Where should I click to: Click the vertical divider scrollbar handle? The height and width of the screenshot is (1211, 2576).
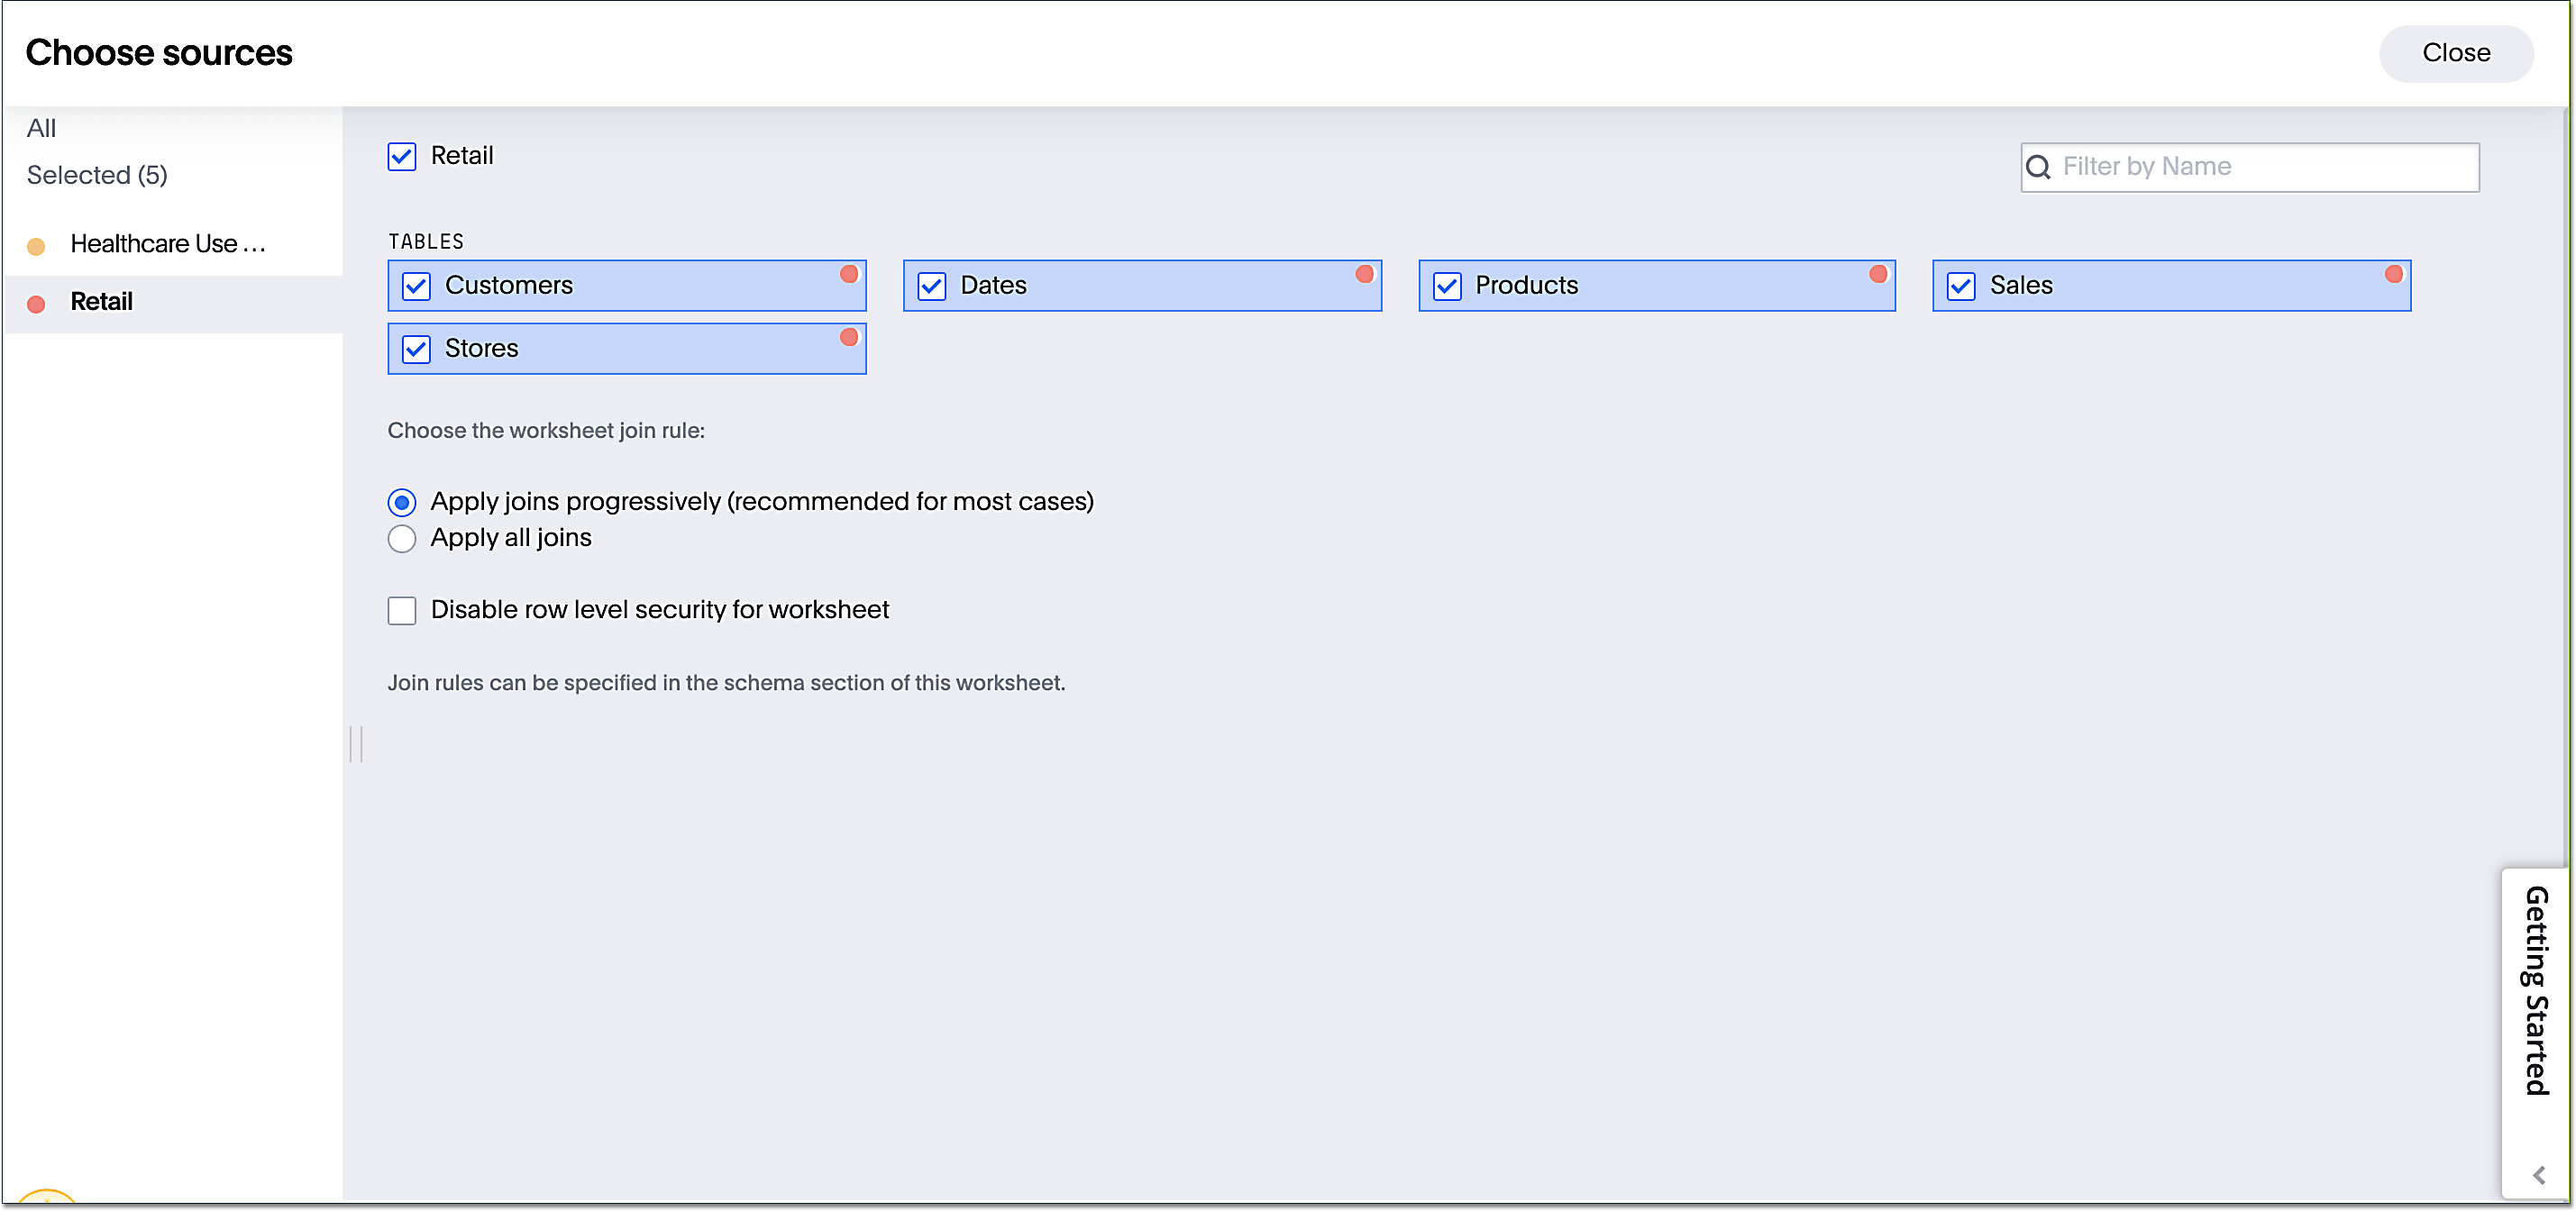point(357,744)
